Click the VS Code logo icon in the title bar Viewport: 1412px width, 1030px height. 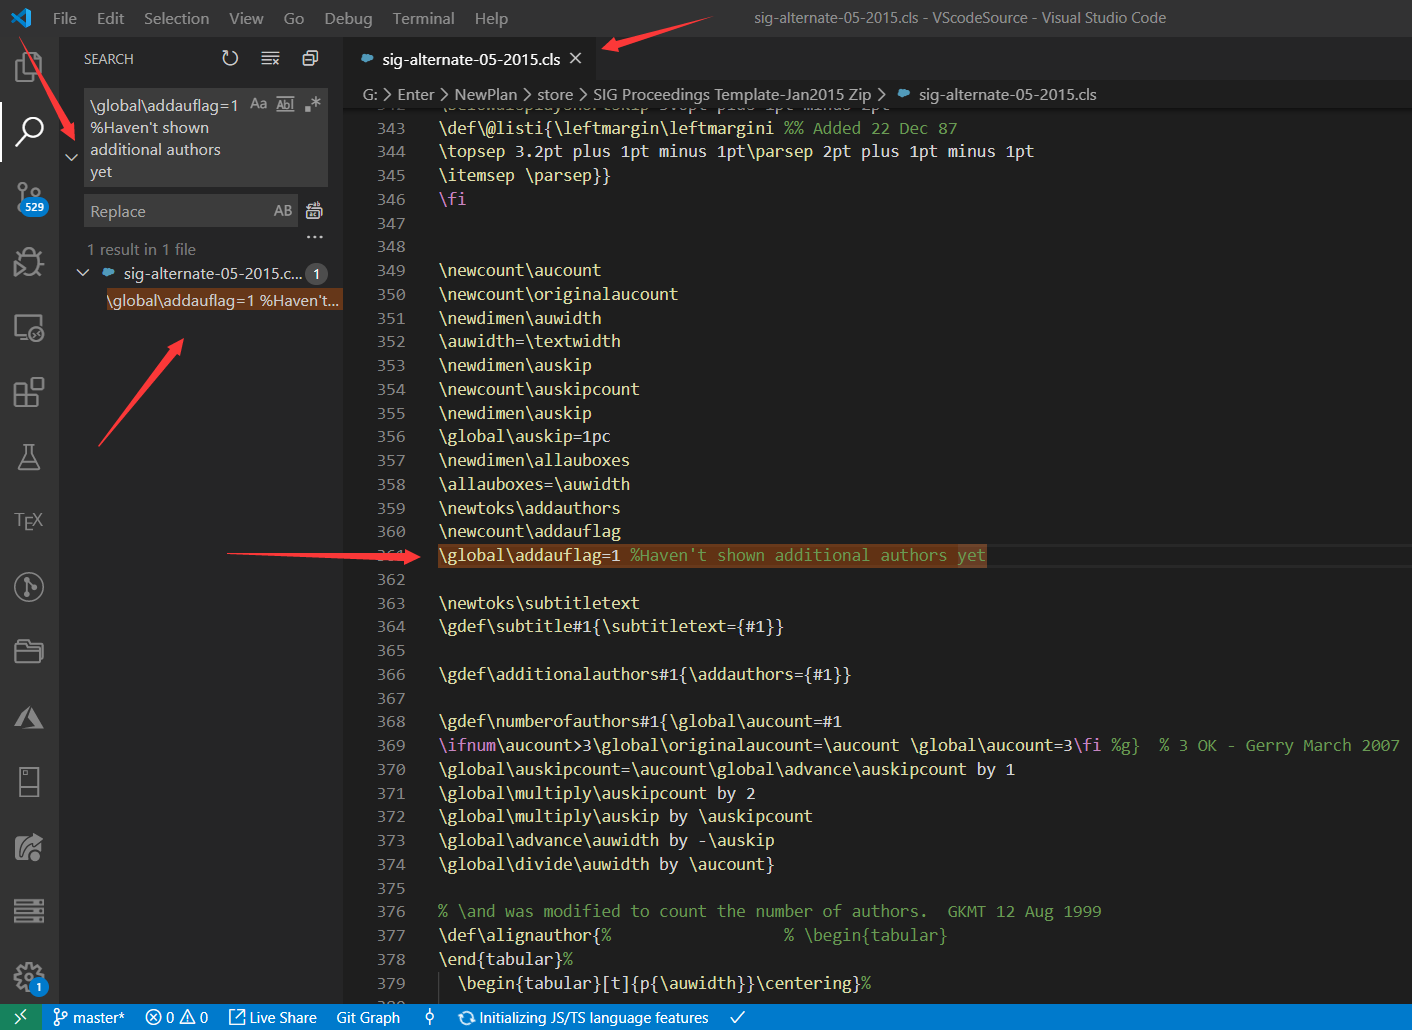[x=21, y=18]
